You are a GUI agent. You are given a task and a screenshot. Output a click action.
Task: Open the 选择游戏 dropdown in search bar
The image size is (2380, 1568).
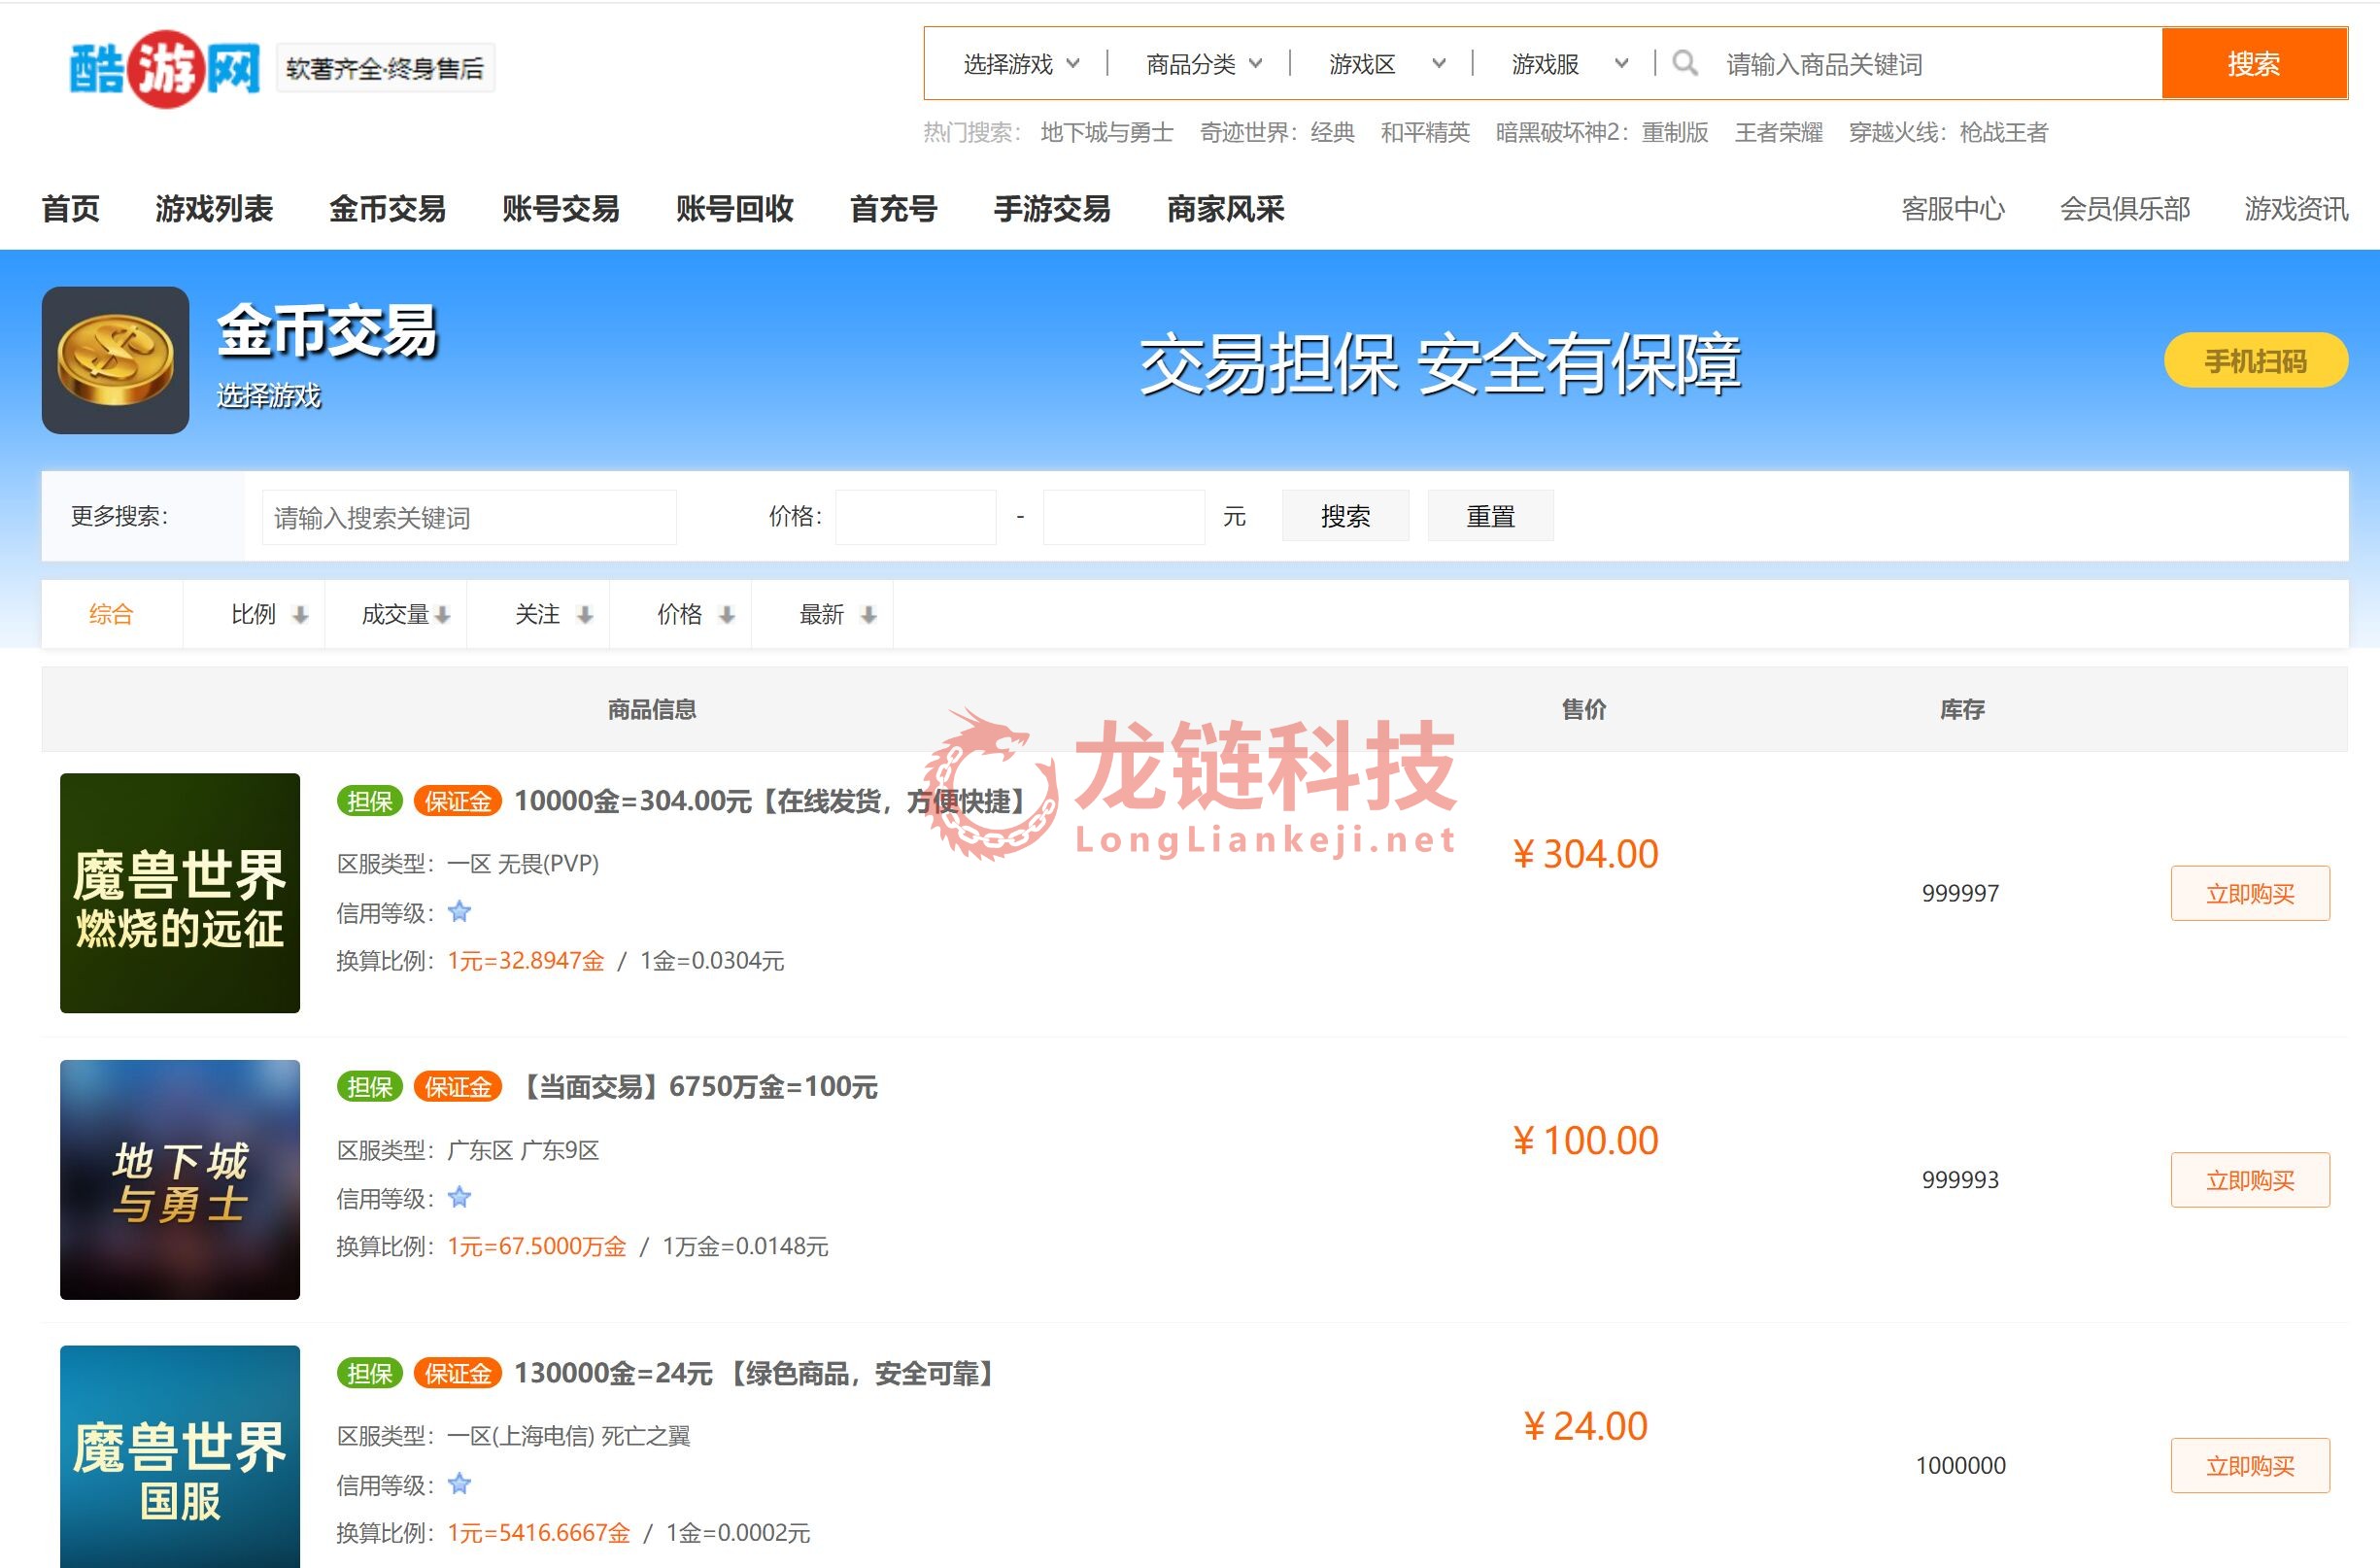(x=1021, y=64)
